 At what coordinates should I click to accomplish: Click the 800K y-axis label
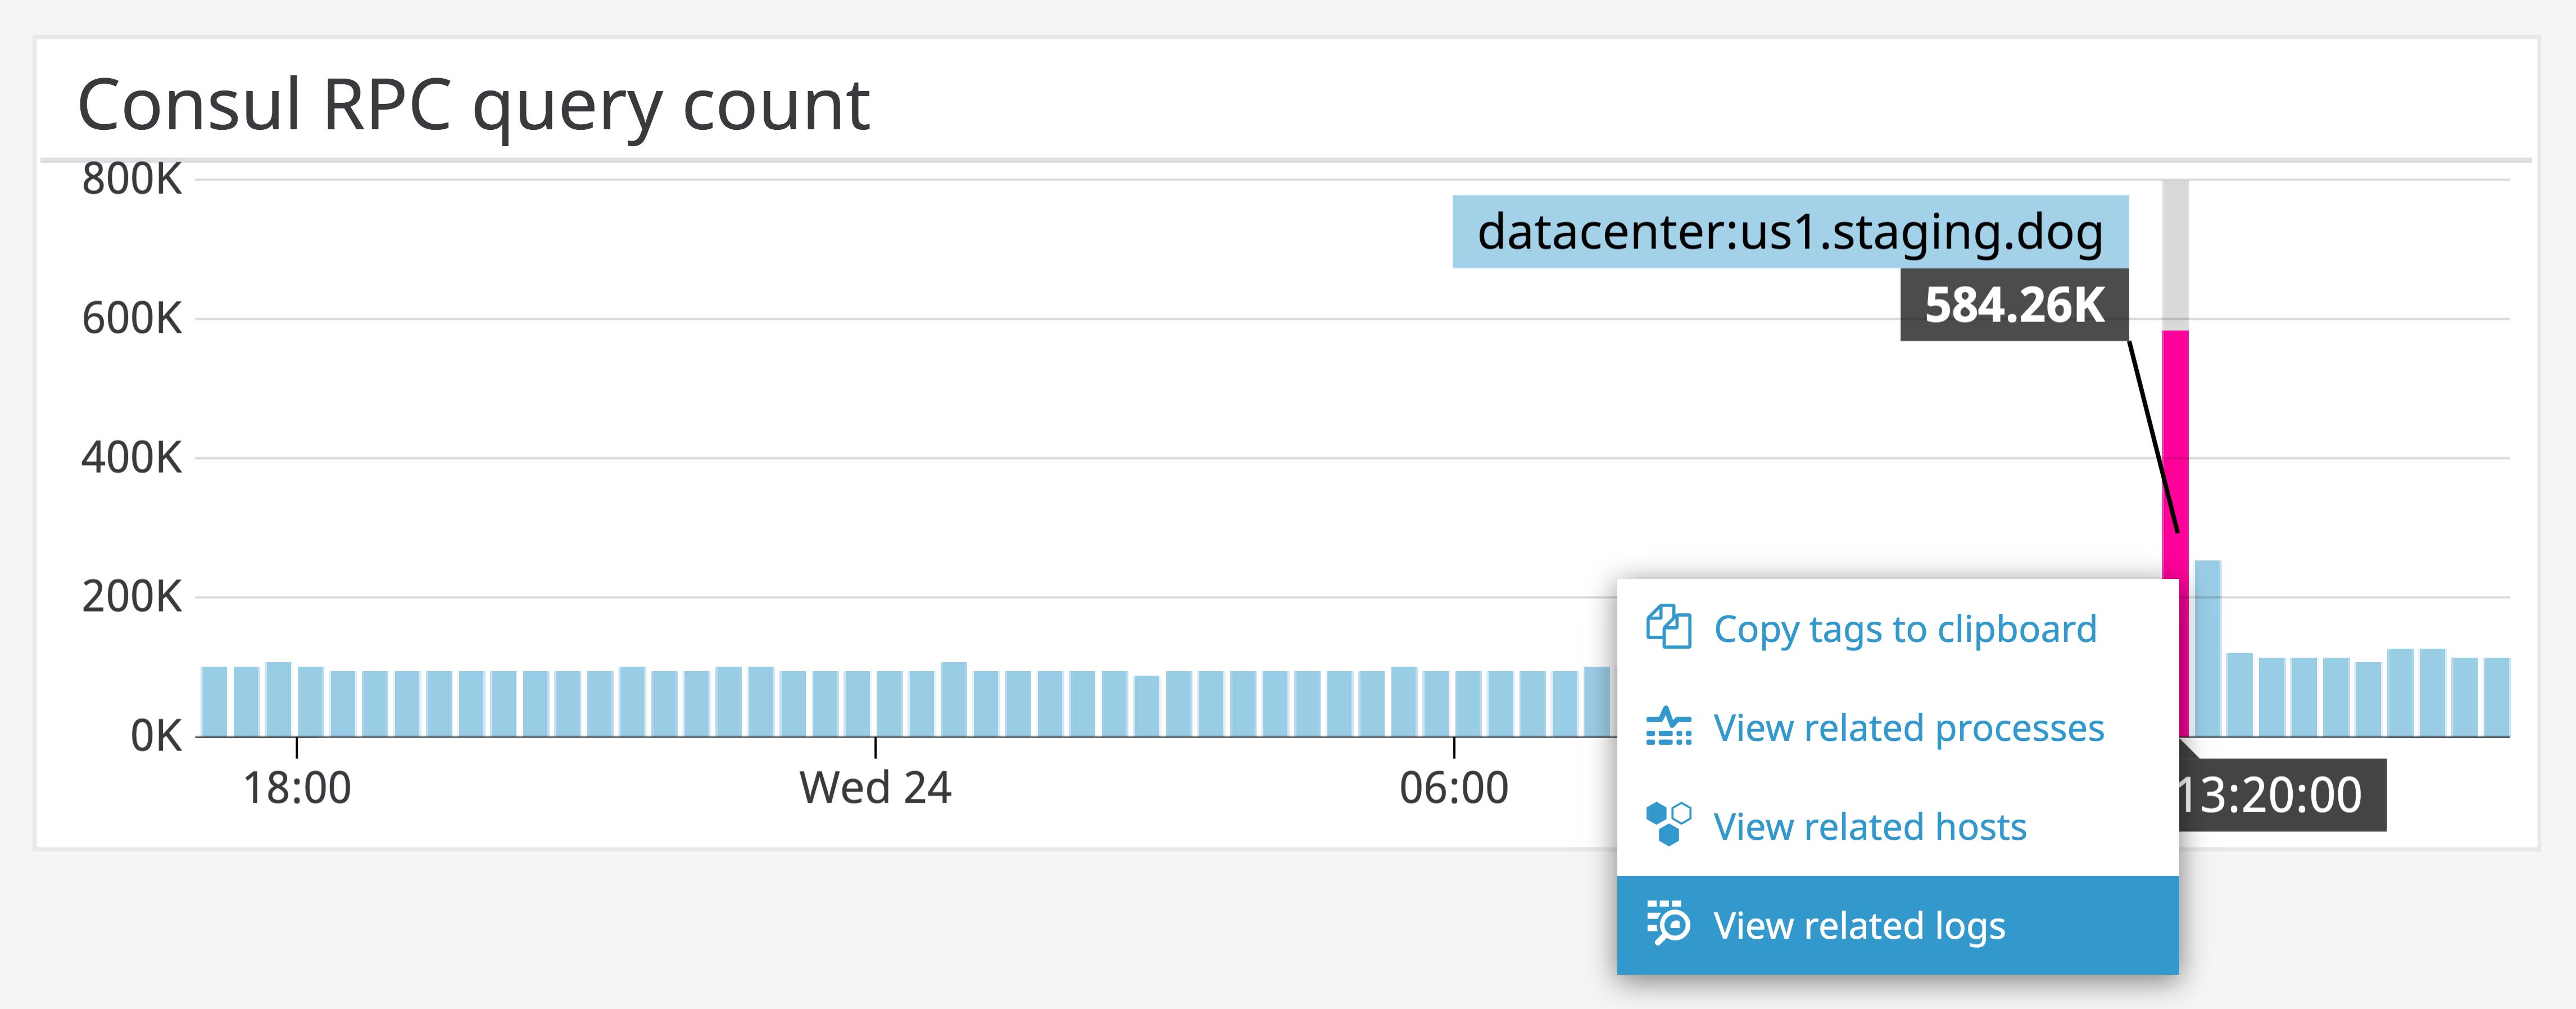coord(132,180)
